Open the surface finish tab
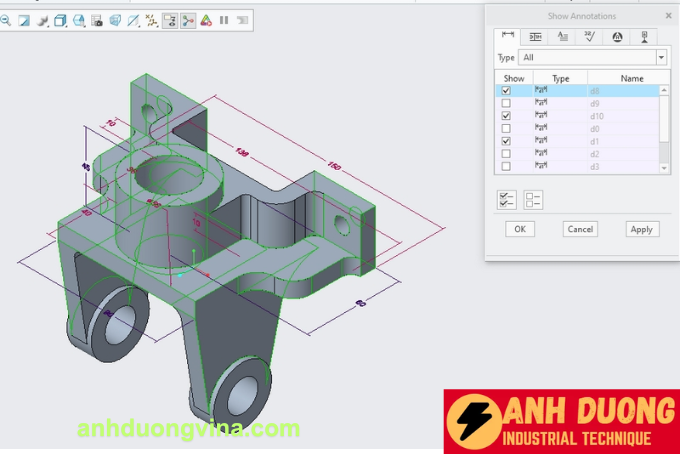Screen dimensions: 680x454 click(589, 37)
